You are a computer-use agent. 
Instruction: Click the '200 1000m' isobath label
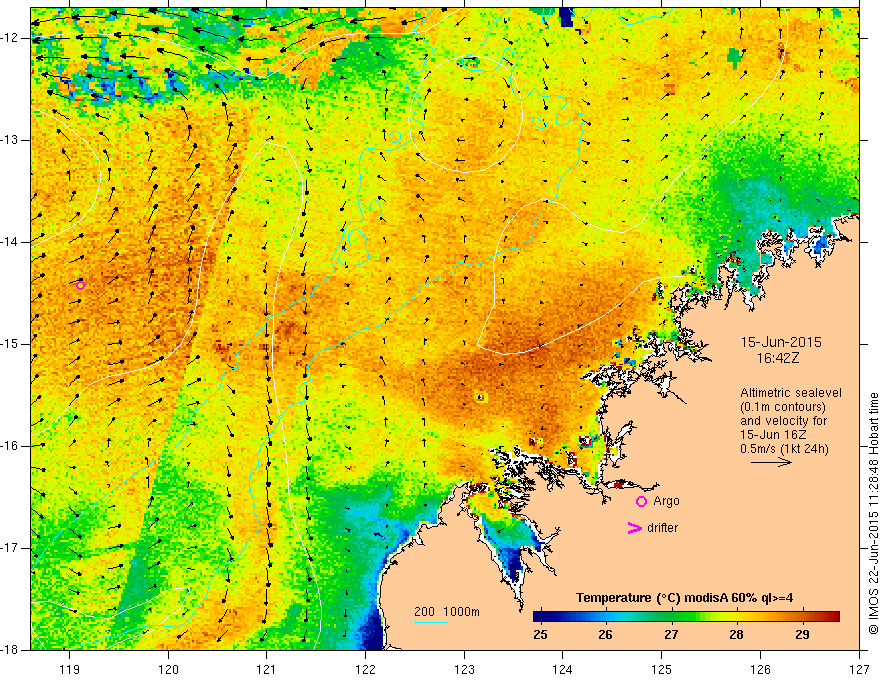point(447,612)
